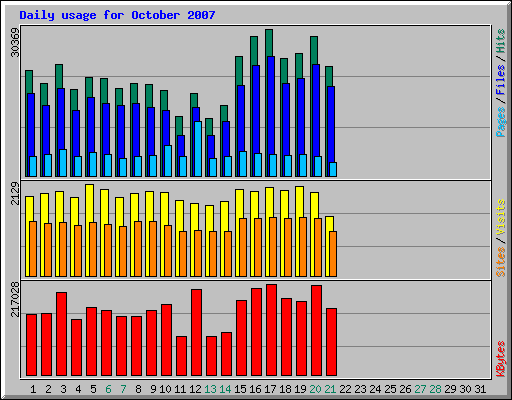Click the green 'Hits' legend label
Image resolution: width=512 pixels, height=400 pixels.
click(500, 41)
